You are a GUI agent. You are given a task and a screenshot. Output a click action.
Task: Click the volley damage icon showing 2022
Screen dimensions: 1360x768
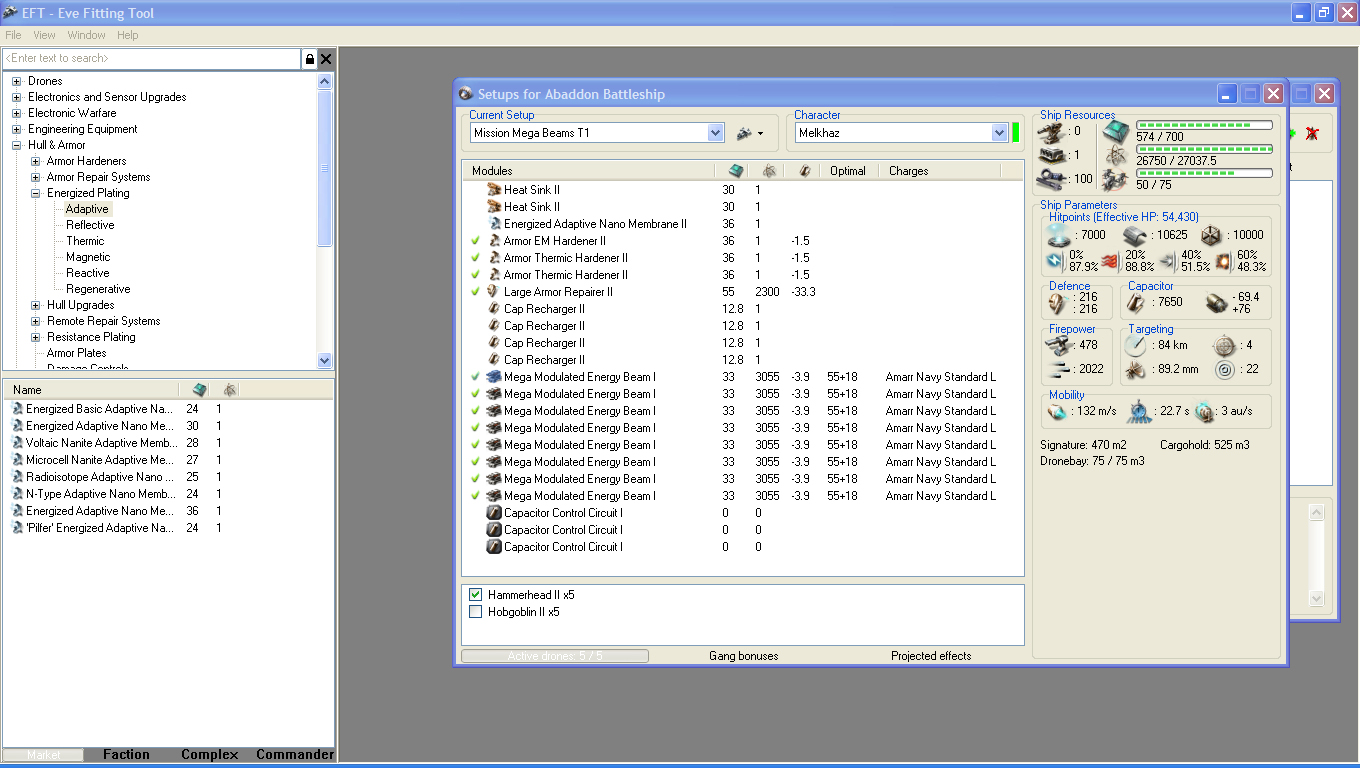(x=1058, y=369)
